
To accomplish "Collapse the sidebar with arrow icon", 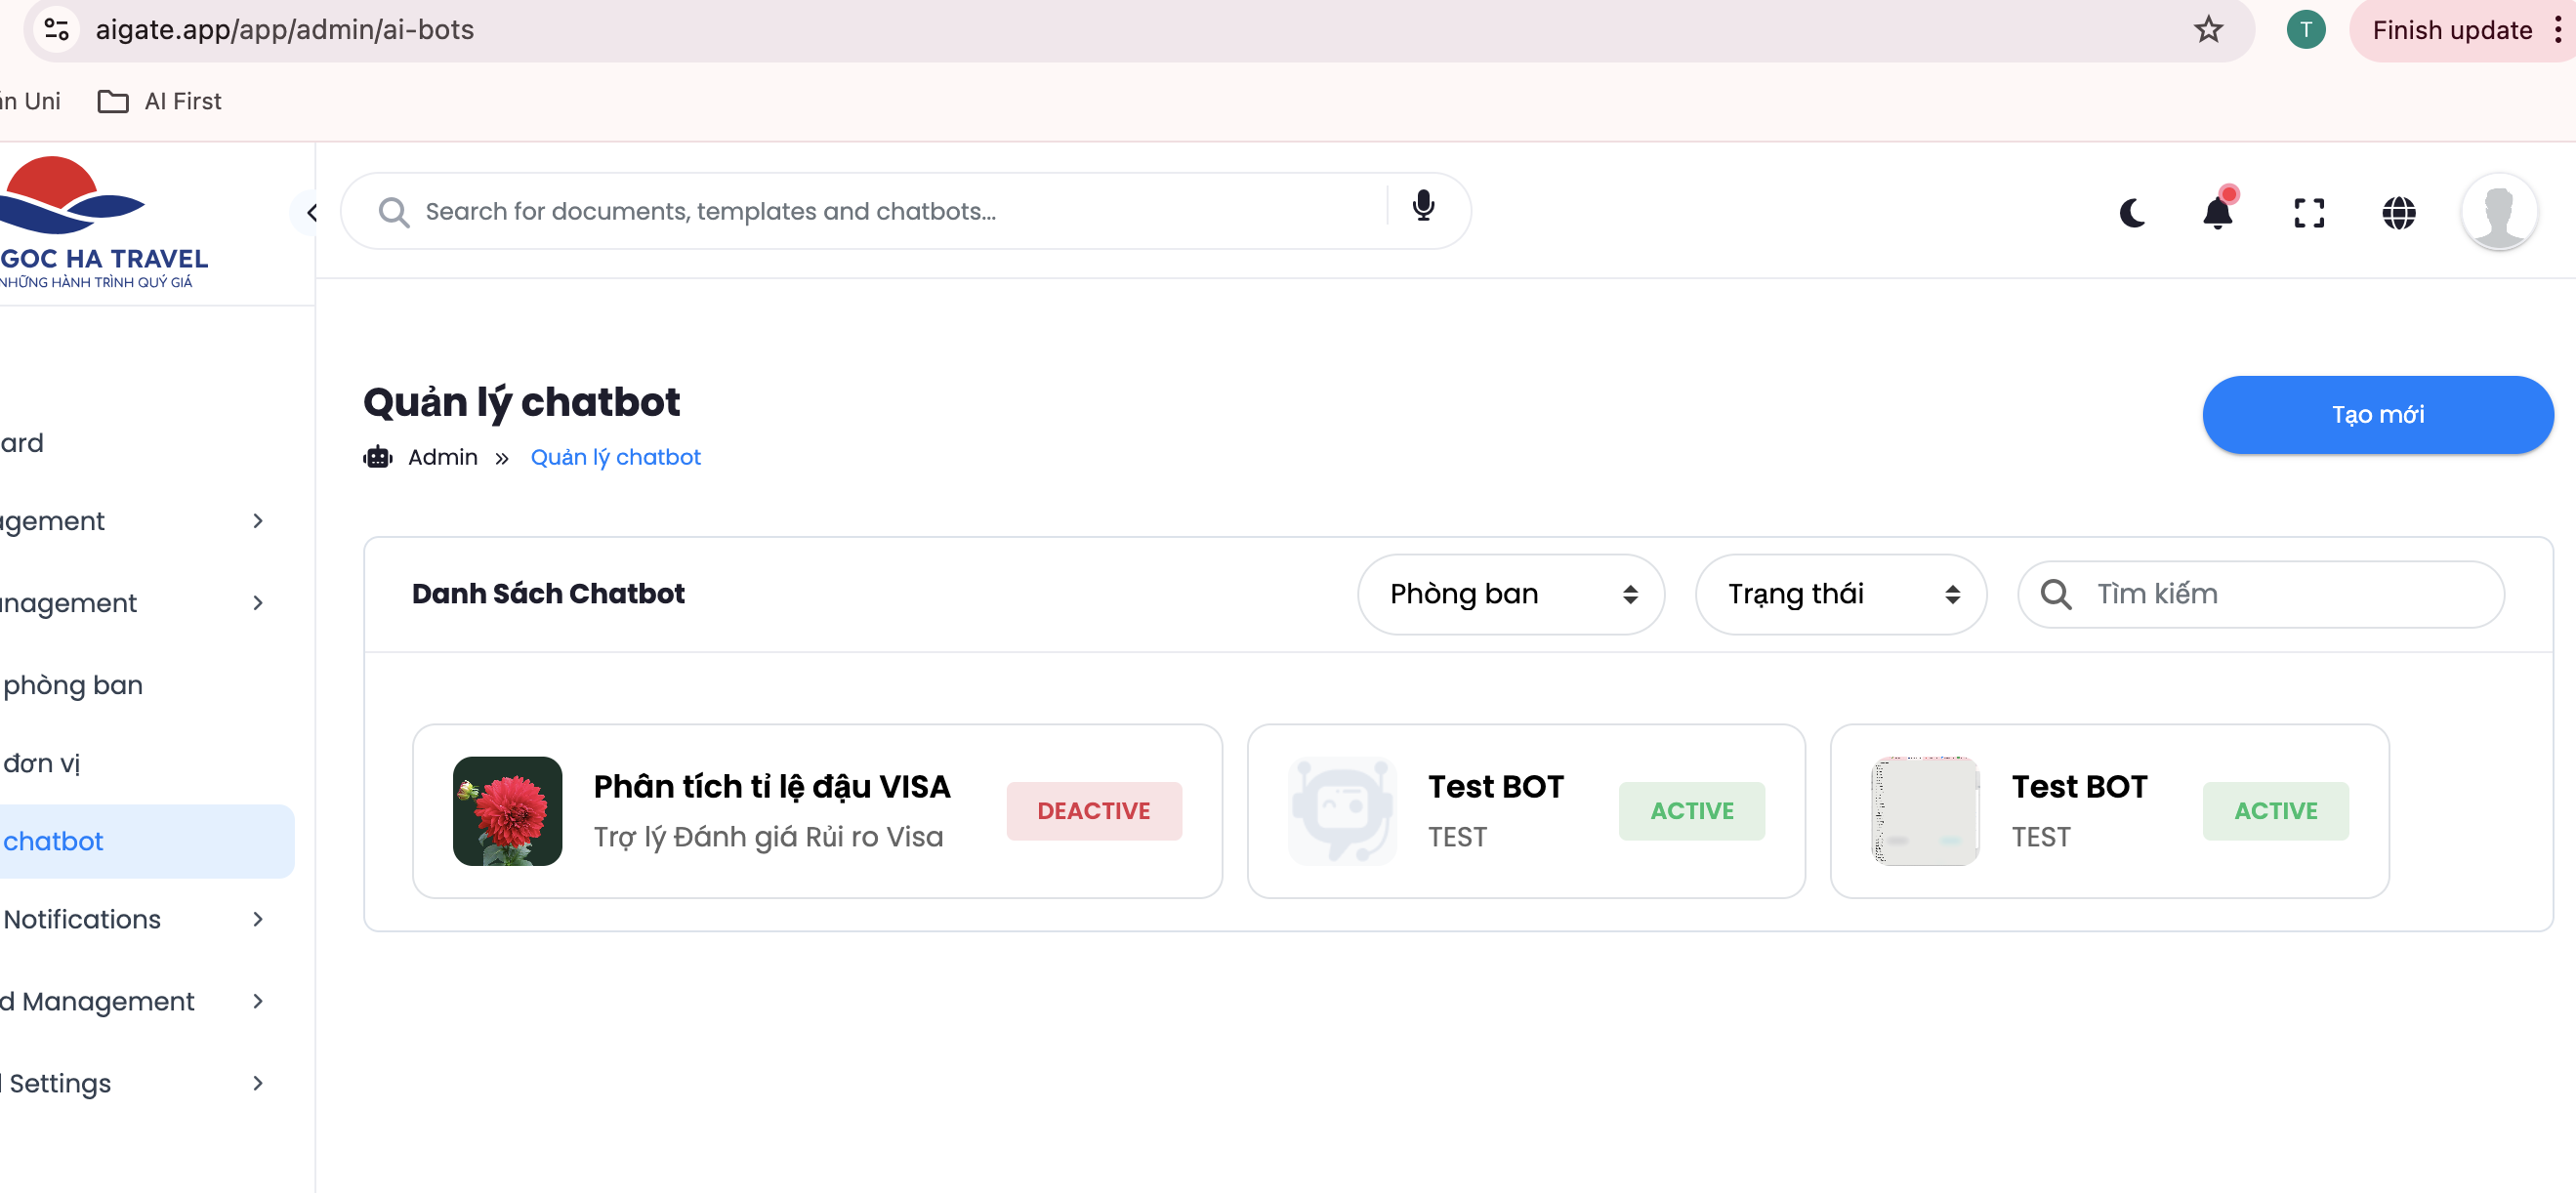I will tap(311, 212).
